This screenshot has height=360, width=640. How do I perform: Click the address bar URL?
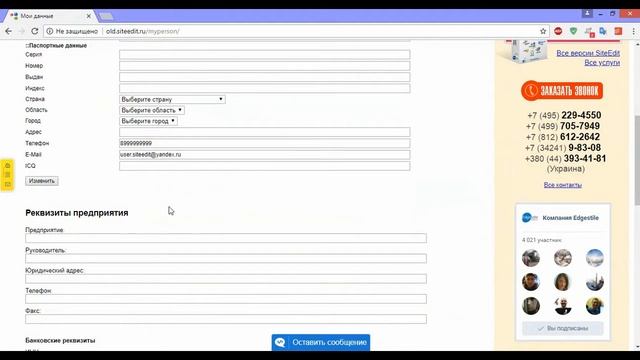(142, 31)
